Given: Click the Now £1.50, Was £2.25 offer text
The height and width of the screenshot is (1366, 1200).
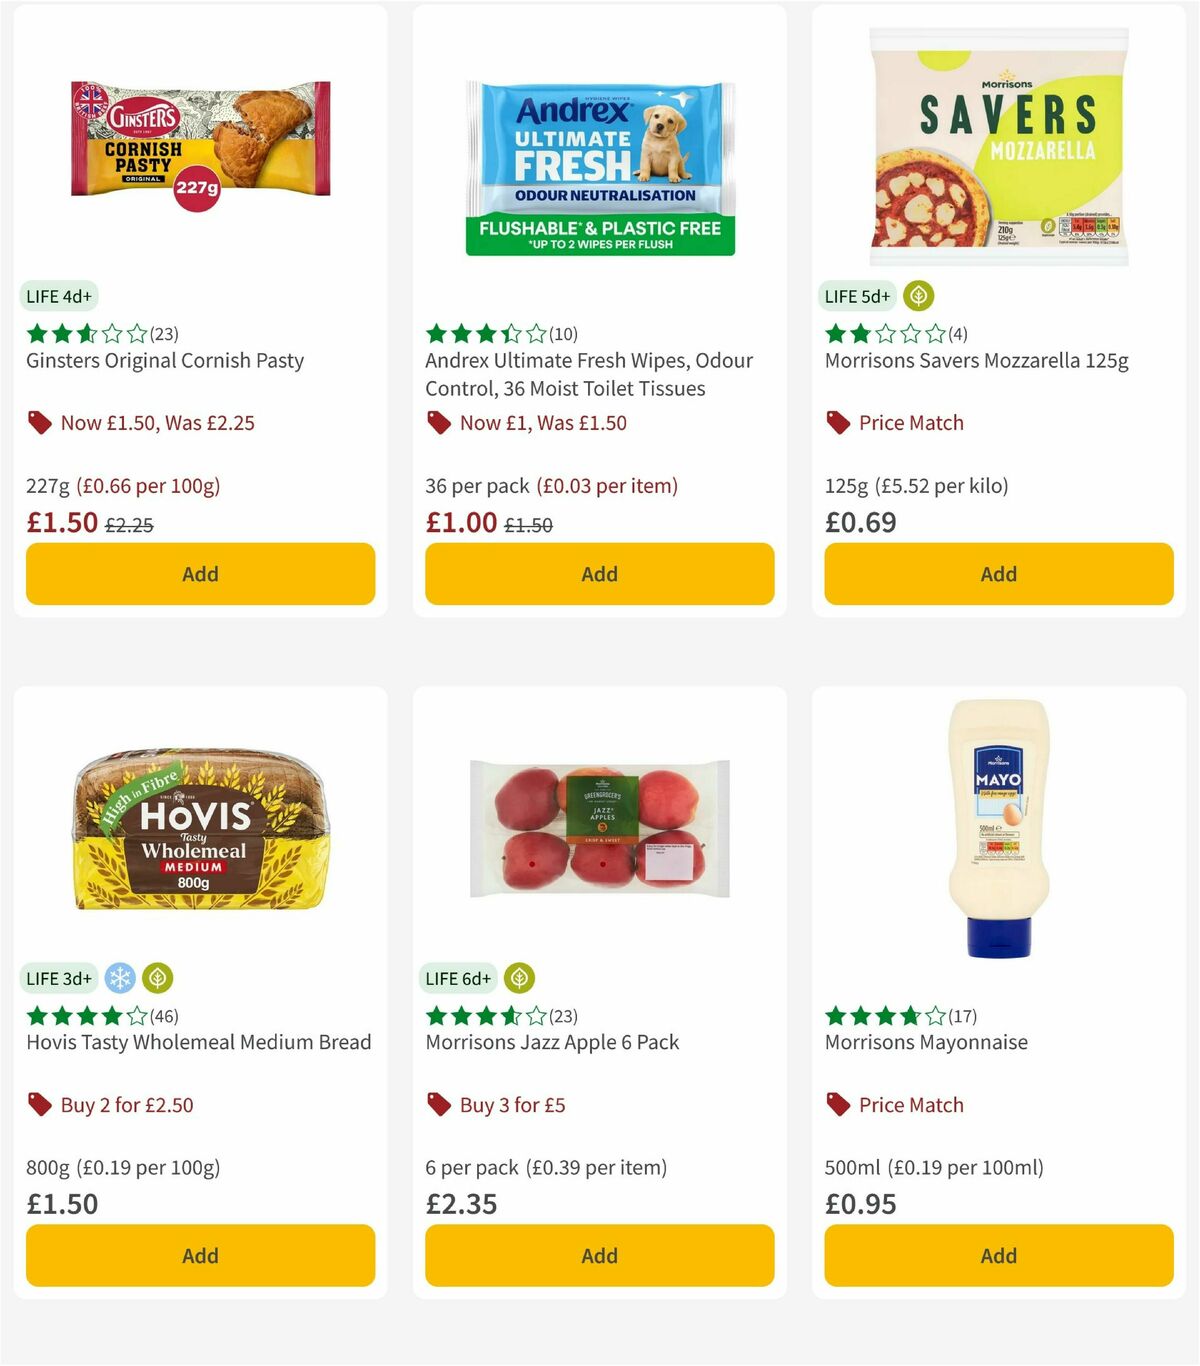Looking at the screenshot, I should (156, 422).
